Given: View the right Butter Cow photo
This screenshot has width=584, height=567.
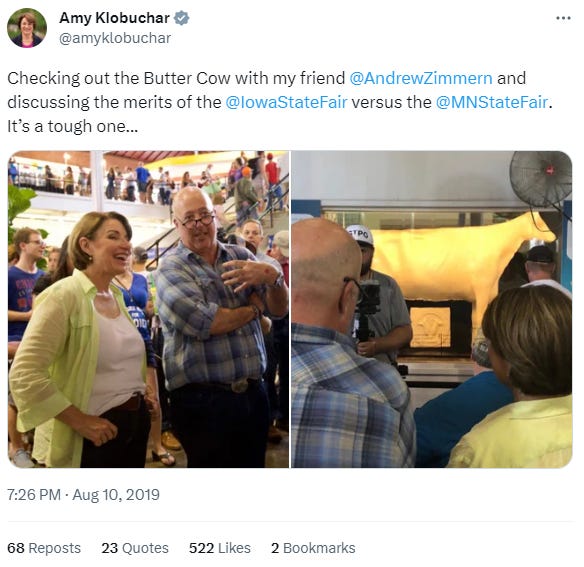Looking at the screenshot, I should pos(432,309).
